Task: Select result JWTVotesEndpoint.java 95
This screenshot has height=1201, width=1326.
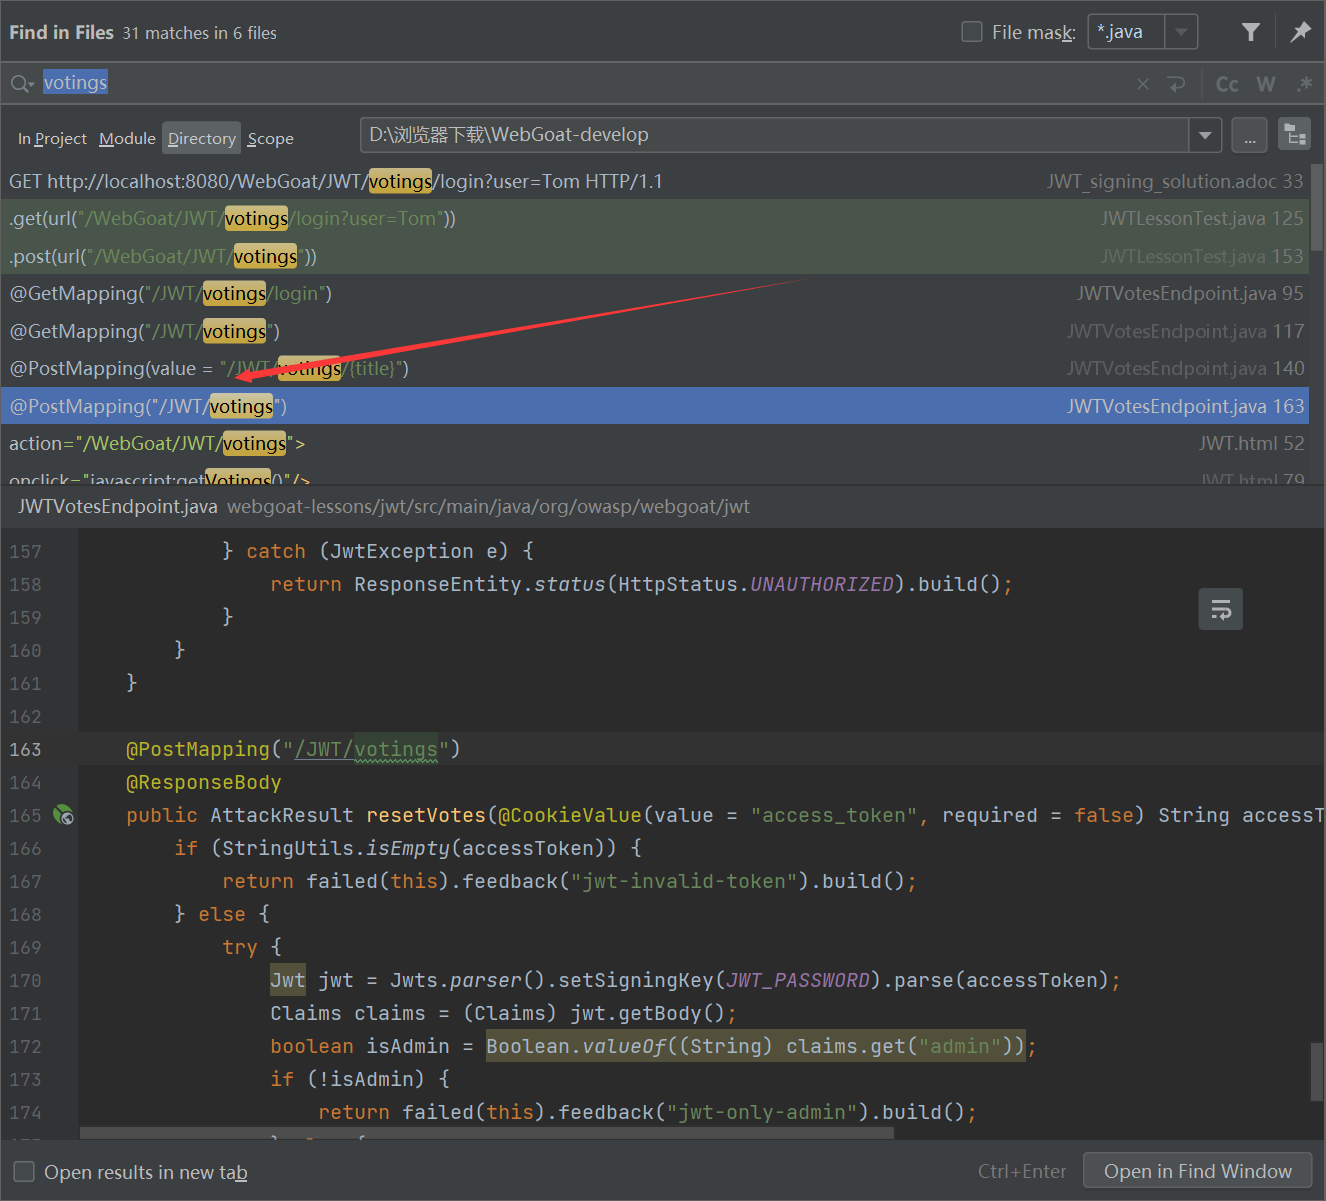Action: [x=655, y=293]
